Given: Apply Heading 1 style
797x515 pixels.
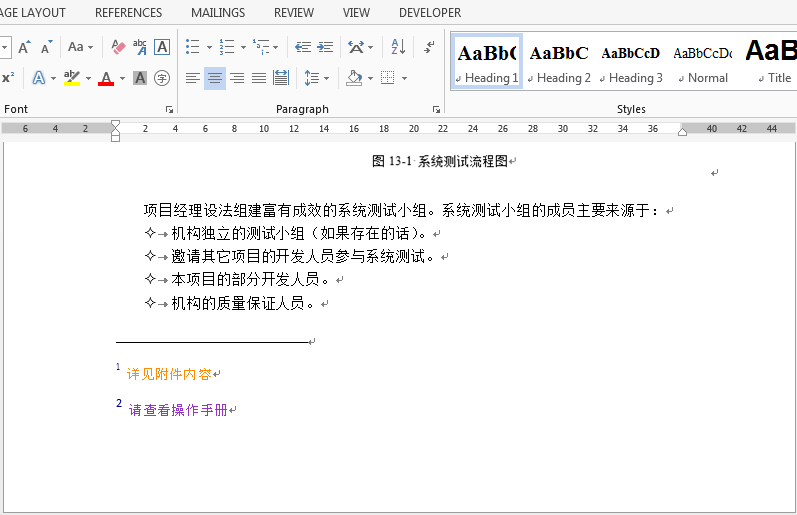Looking at the screenshot, I should click(x=487, y=62).
